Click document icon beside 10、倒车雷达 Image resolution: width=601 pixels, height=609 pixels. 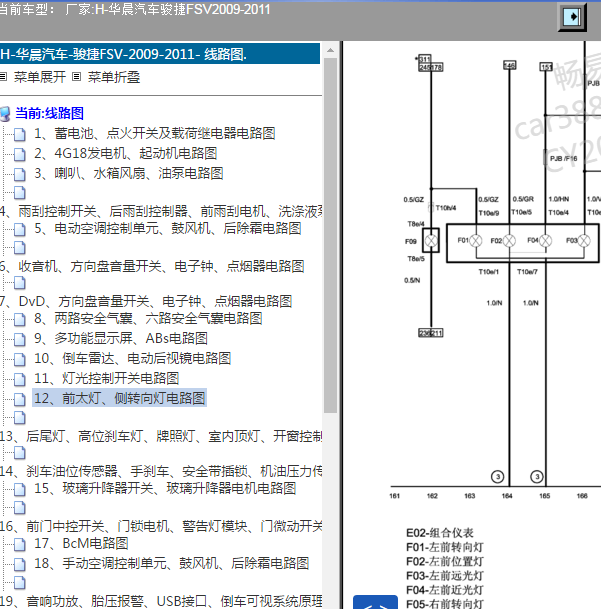coord(20,359)
